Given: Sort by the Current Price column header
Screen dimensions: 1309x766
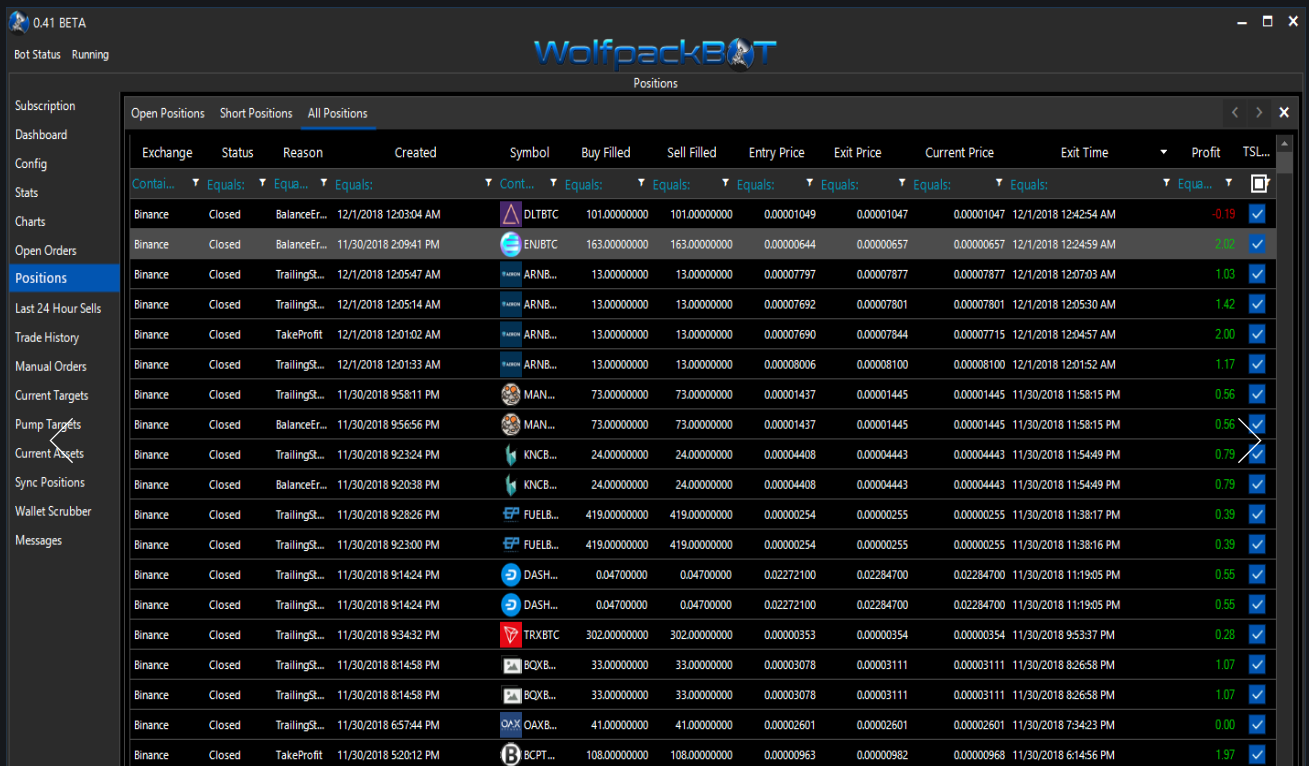Looking at the screenshot, I should point(959,153).
